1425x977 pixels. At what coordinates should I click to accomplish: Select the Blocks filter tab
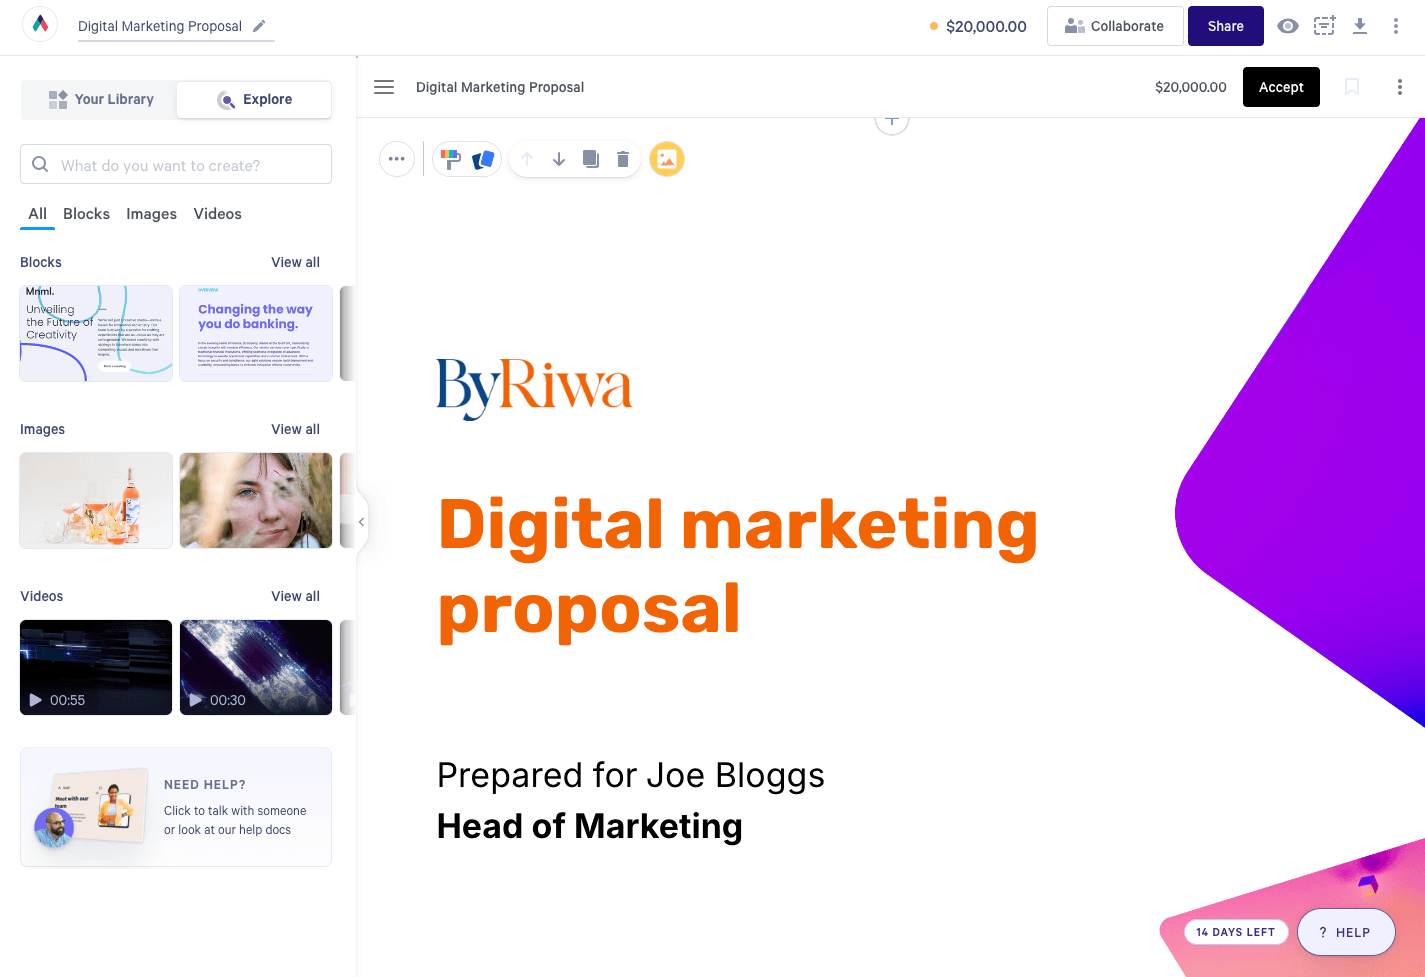86,213
